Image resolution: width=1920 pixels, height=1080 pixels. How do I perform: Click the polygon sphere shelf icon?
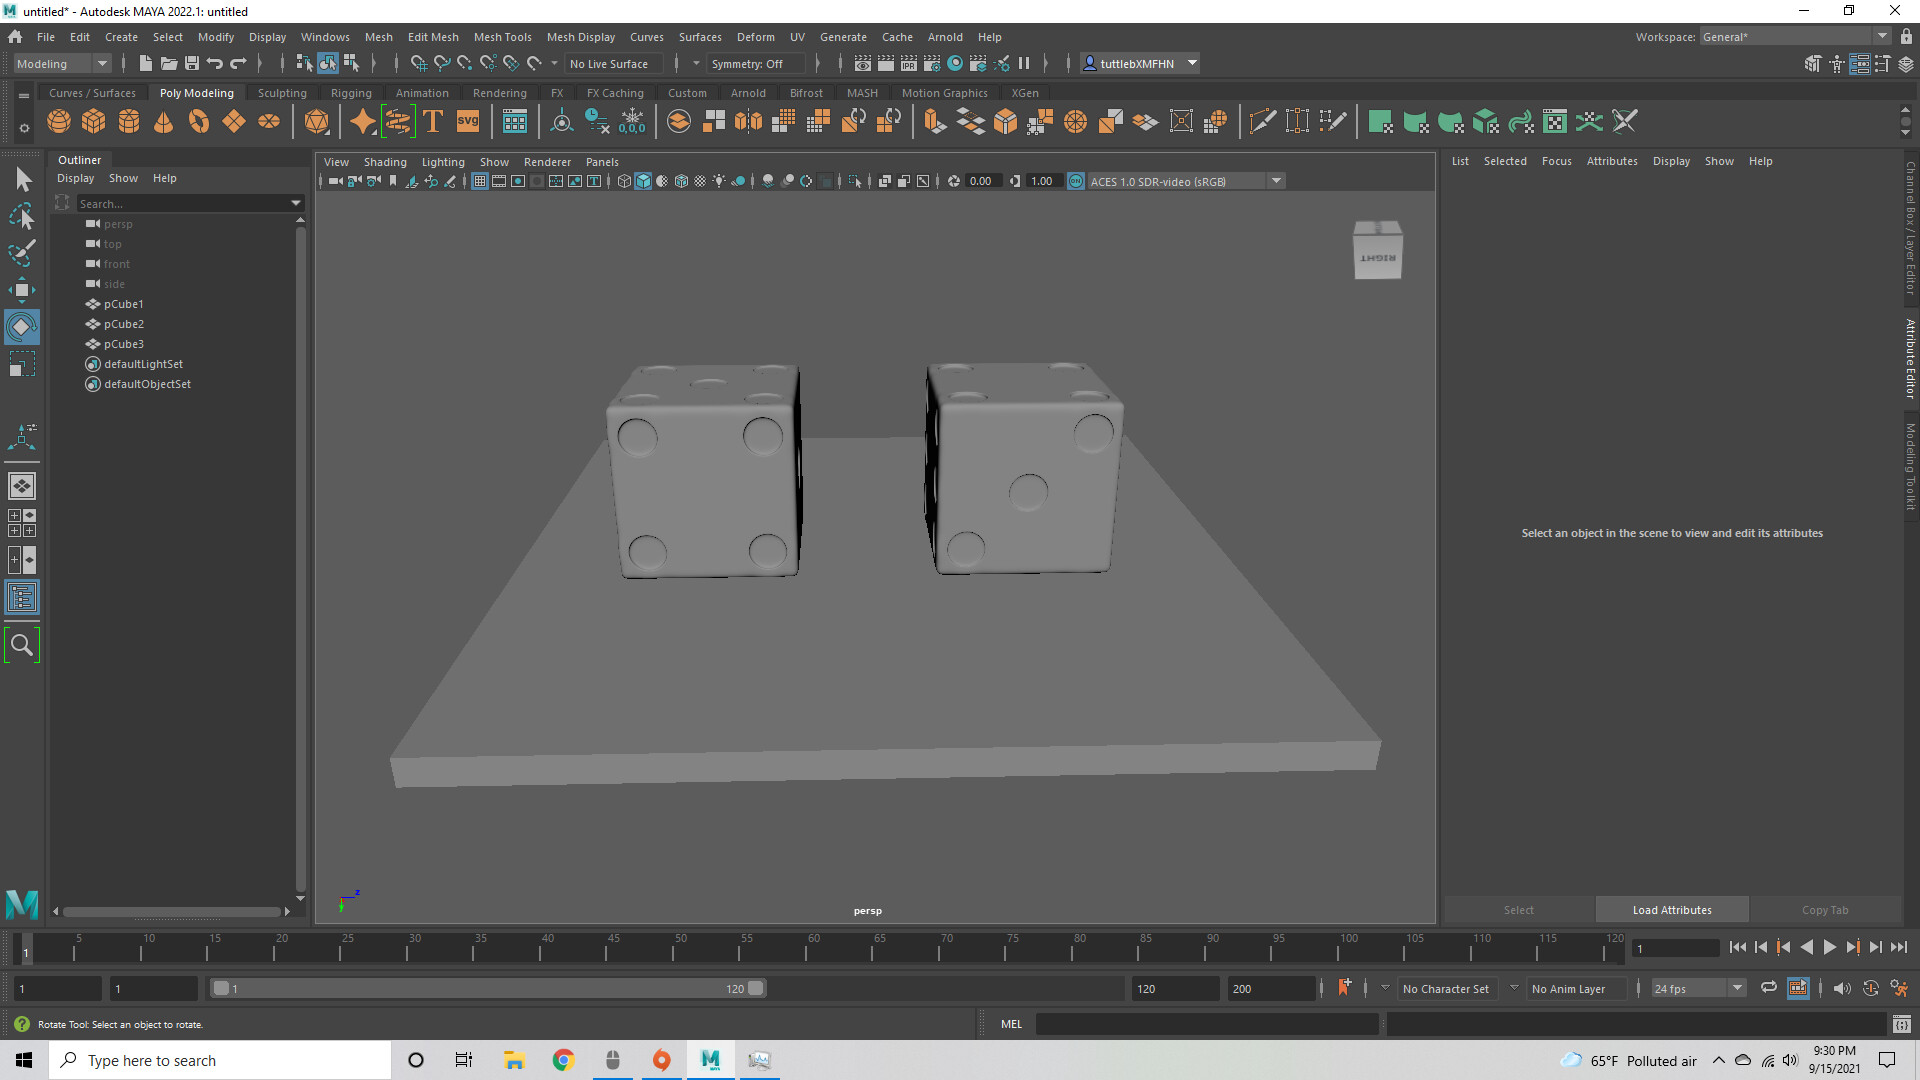point(59,122)
